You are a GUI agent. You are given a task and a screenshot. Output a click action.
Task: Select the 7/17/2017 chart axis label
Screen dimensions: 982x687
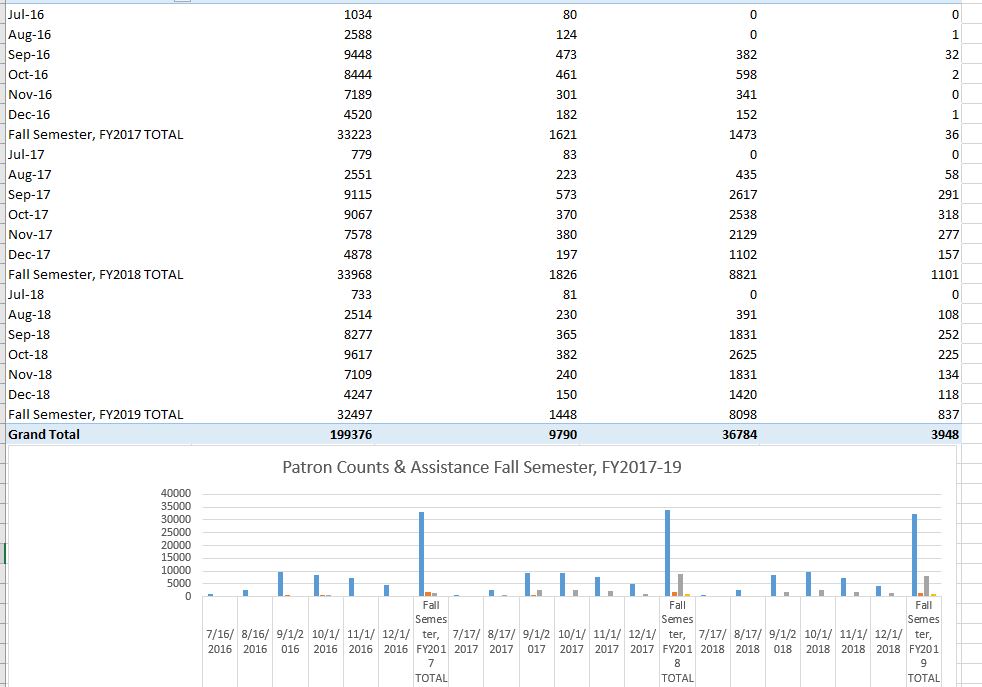pos(466,642)
